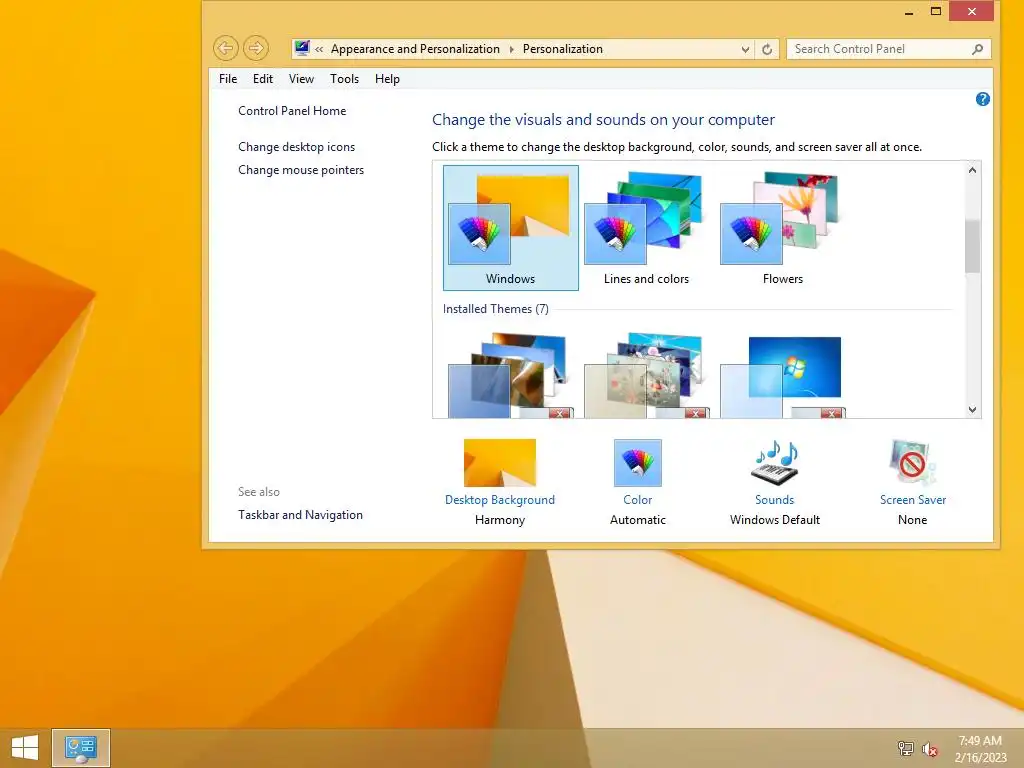Viewport: 1024px width, 768px height.
Task: Click the Forward navigation arrow
Action: pos(256,48)
